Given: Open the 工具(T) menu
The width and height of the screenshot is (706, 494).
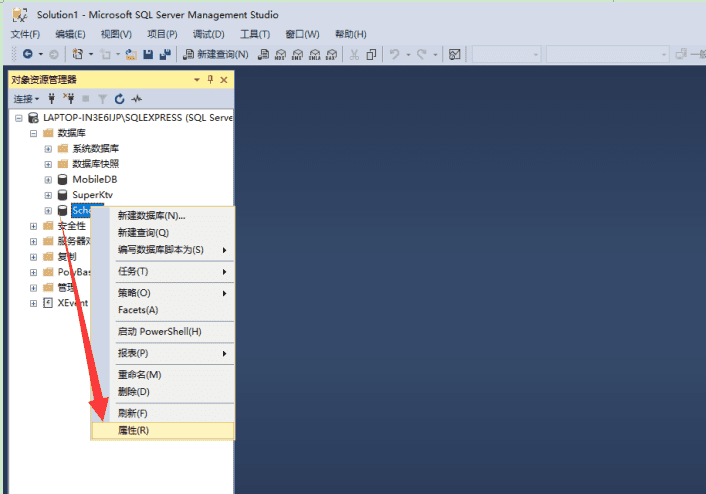Looking at the screenshot, I should (x=255, y=34).
